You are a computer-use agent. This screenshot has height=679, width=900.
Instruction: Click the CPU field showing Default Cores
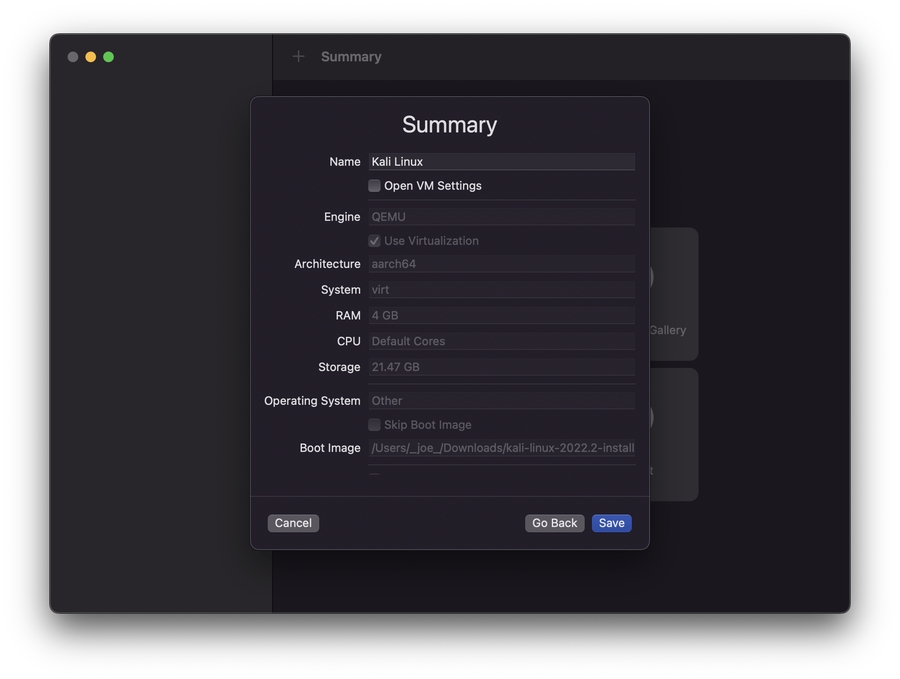tap(501, 341)
